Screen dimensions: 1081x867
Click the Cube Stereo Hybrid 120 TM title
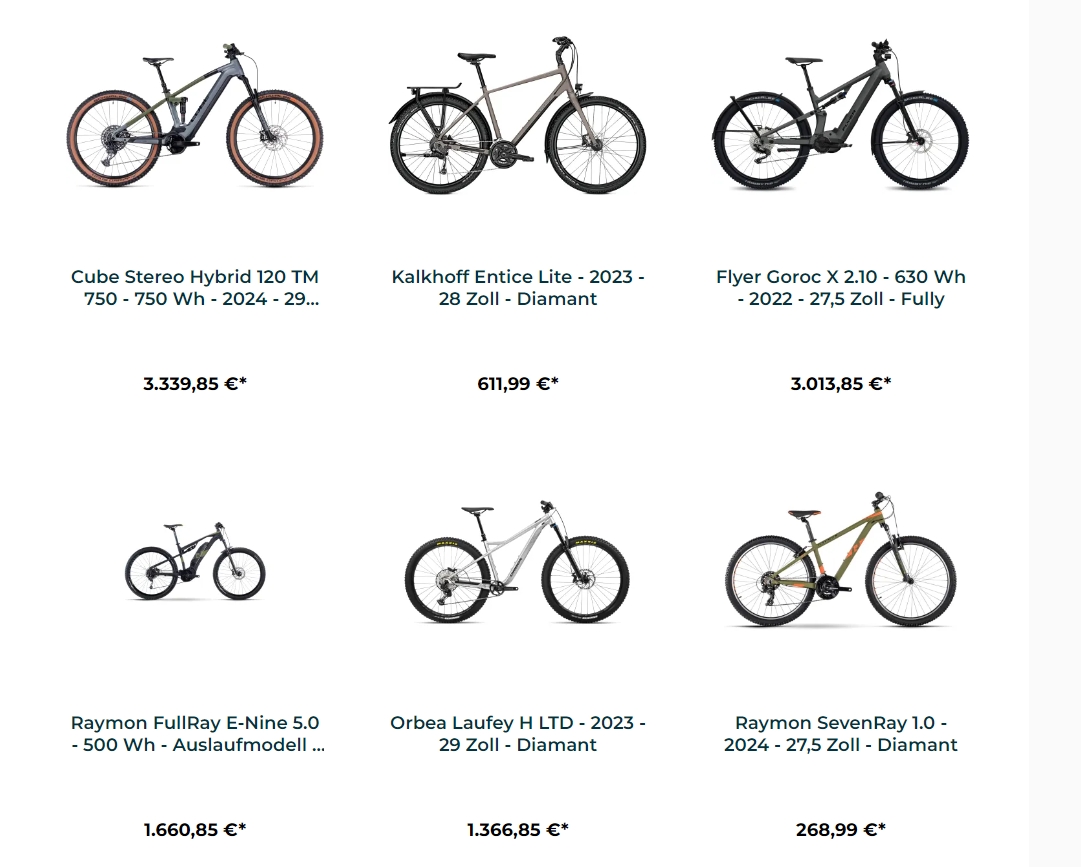(x=195, y=287)
